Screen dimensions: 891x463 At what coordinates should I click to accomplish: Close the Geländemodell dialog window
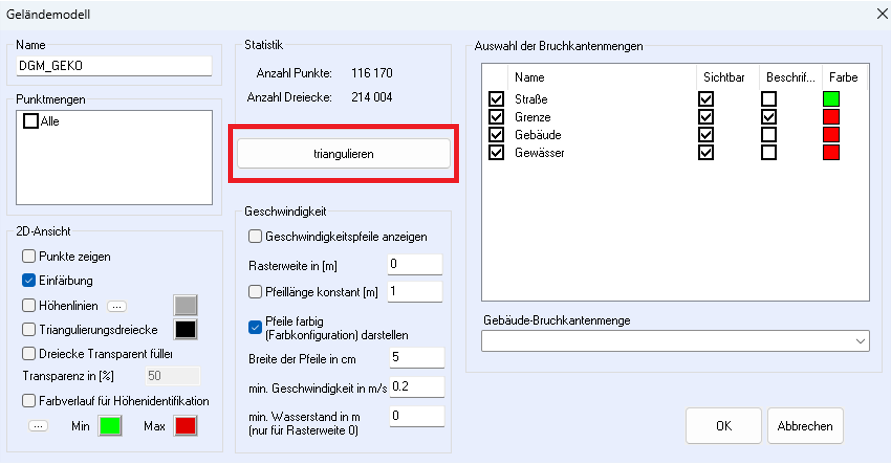pos(870,14)
